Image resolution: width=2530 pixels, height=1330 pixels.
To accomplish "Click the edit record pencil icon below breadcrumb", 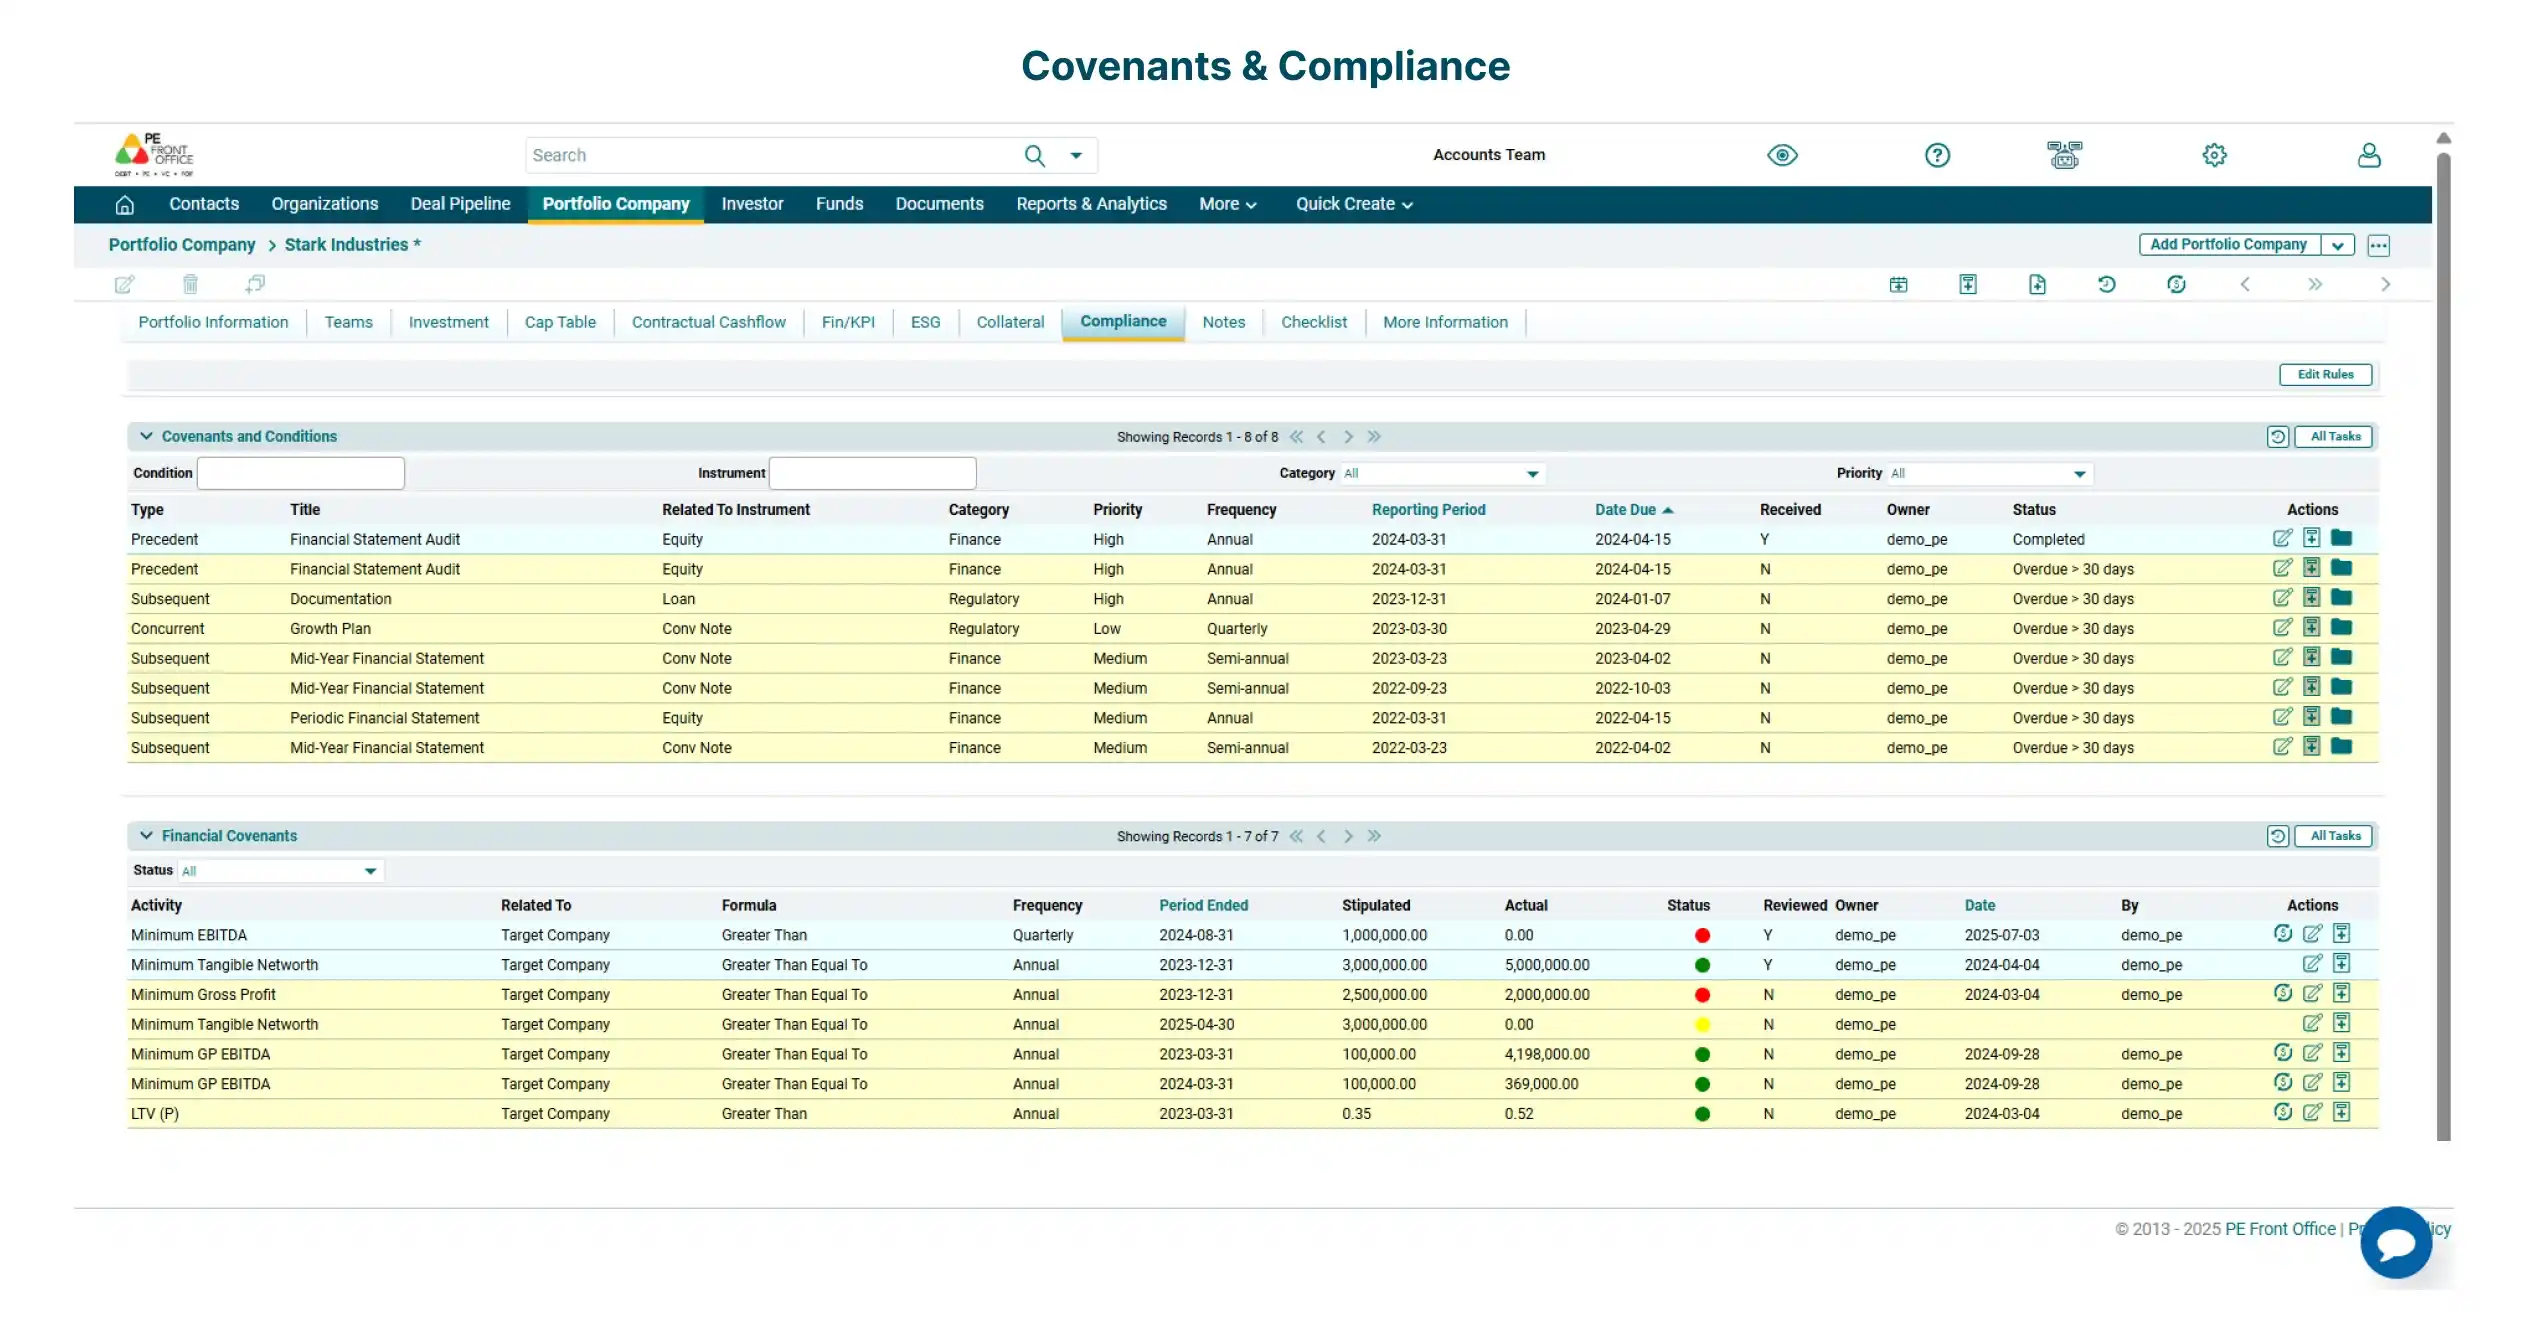I will point(124,284).
